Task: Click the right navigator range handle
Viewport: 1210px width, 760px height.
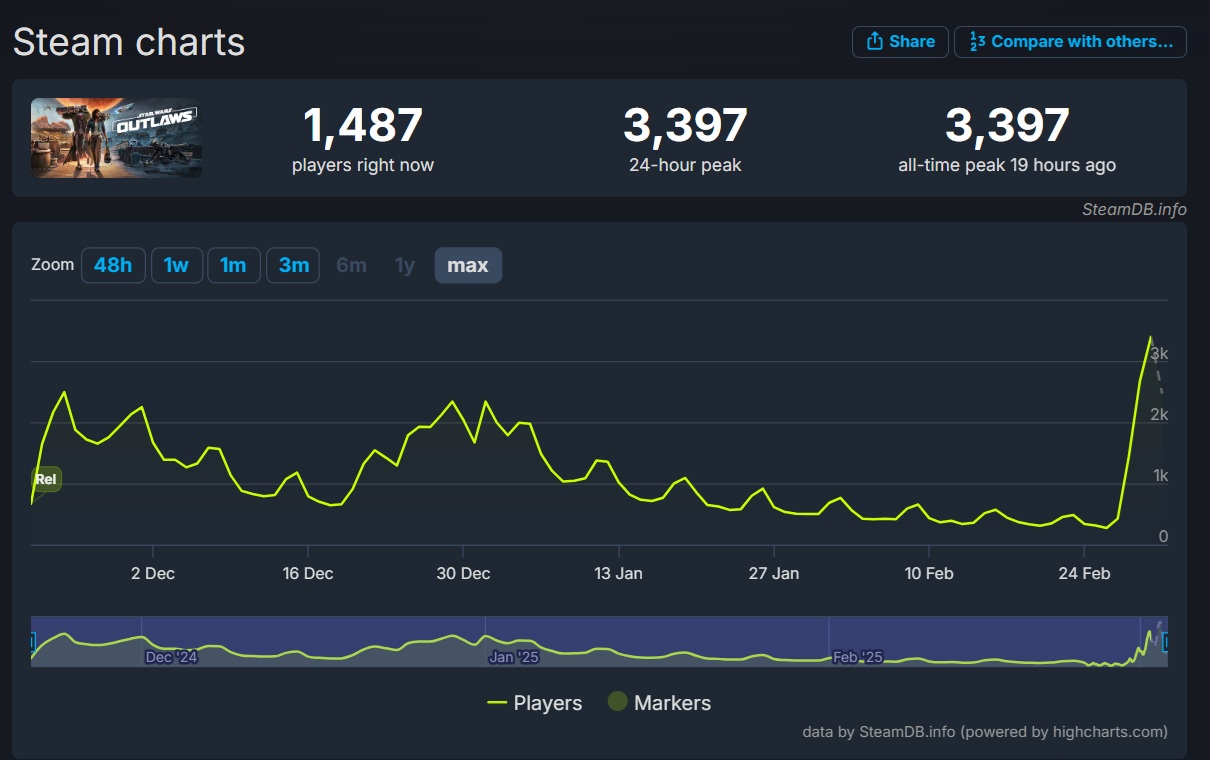Action: coord(1166,641)
